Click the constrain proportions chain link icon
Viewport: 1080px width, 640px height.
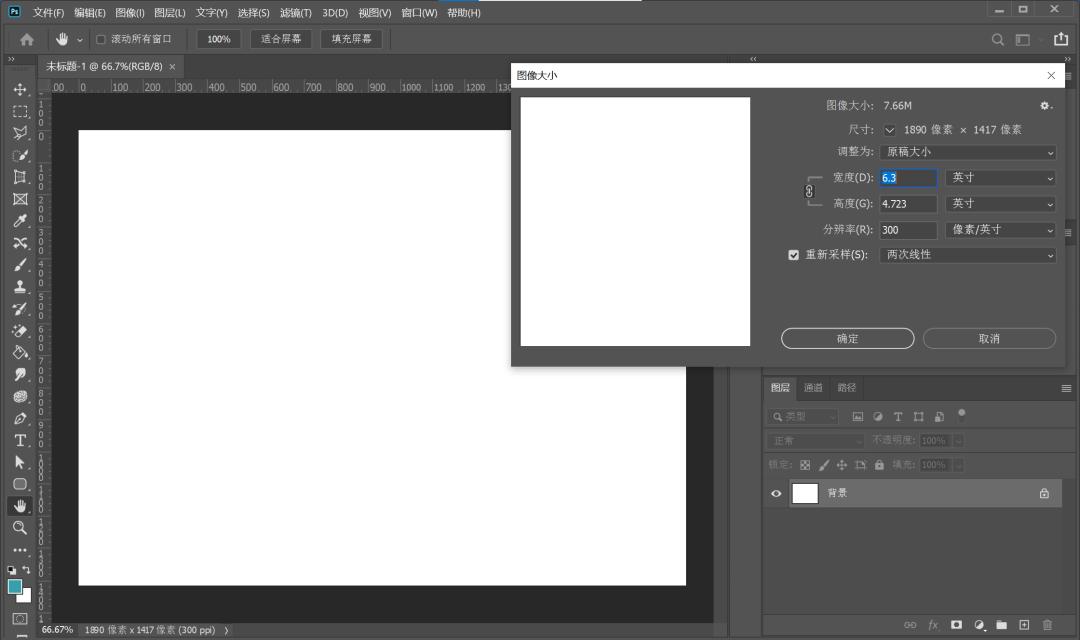(x=809, y=191)
